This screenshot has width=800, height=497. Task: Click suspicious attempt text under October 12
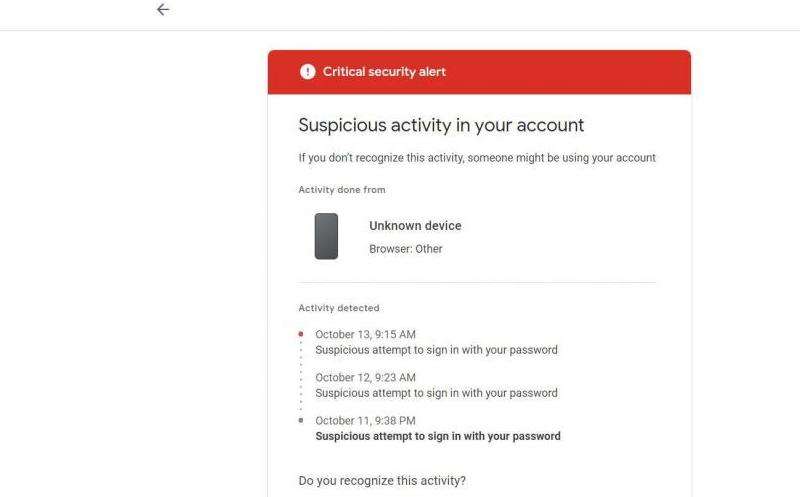[x=436, y=393]
